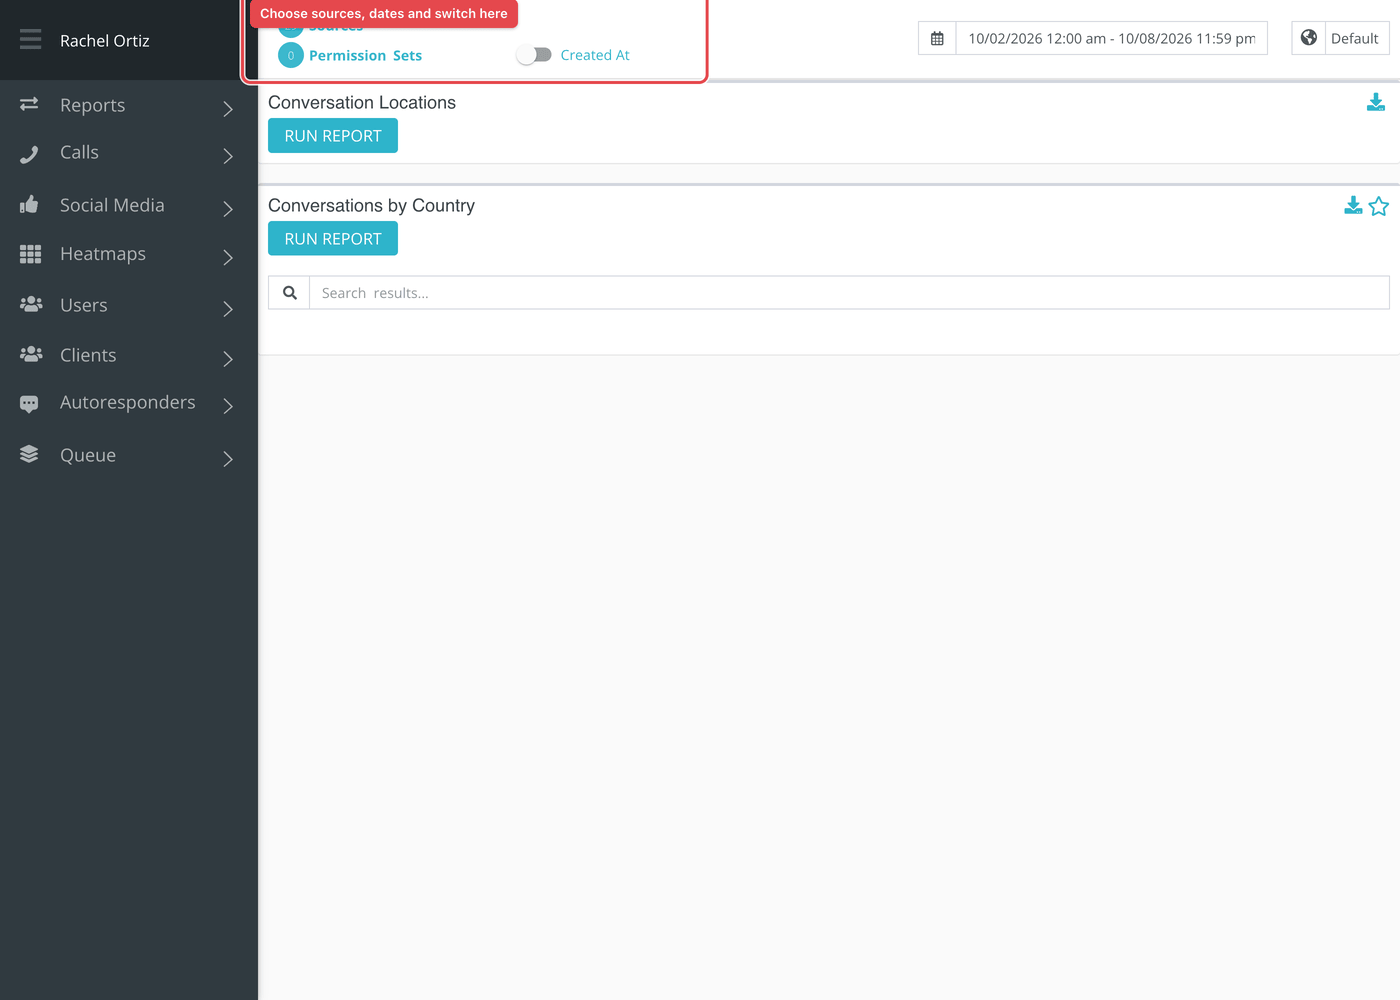
Task: Click the Conversations by Country heading
Action: point(371,206)
